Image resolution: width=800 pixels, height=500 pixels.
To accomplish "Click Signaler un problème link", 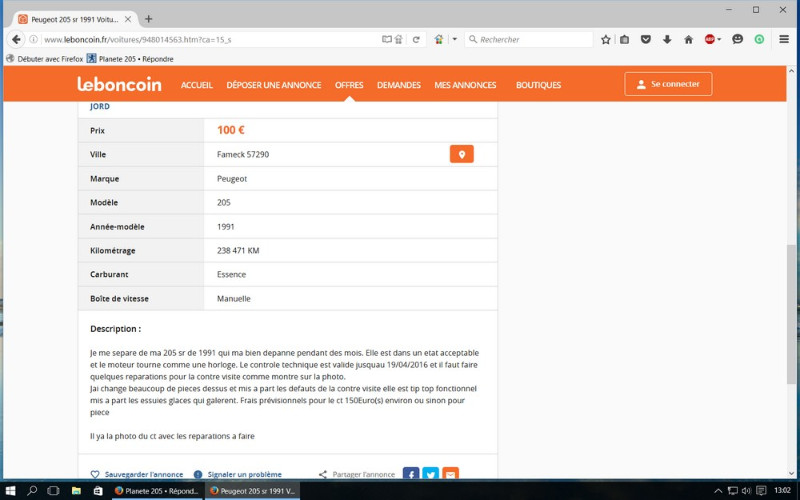I will 238,474.
